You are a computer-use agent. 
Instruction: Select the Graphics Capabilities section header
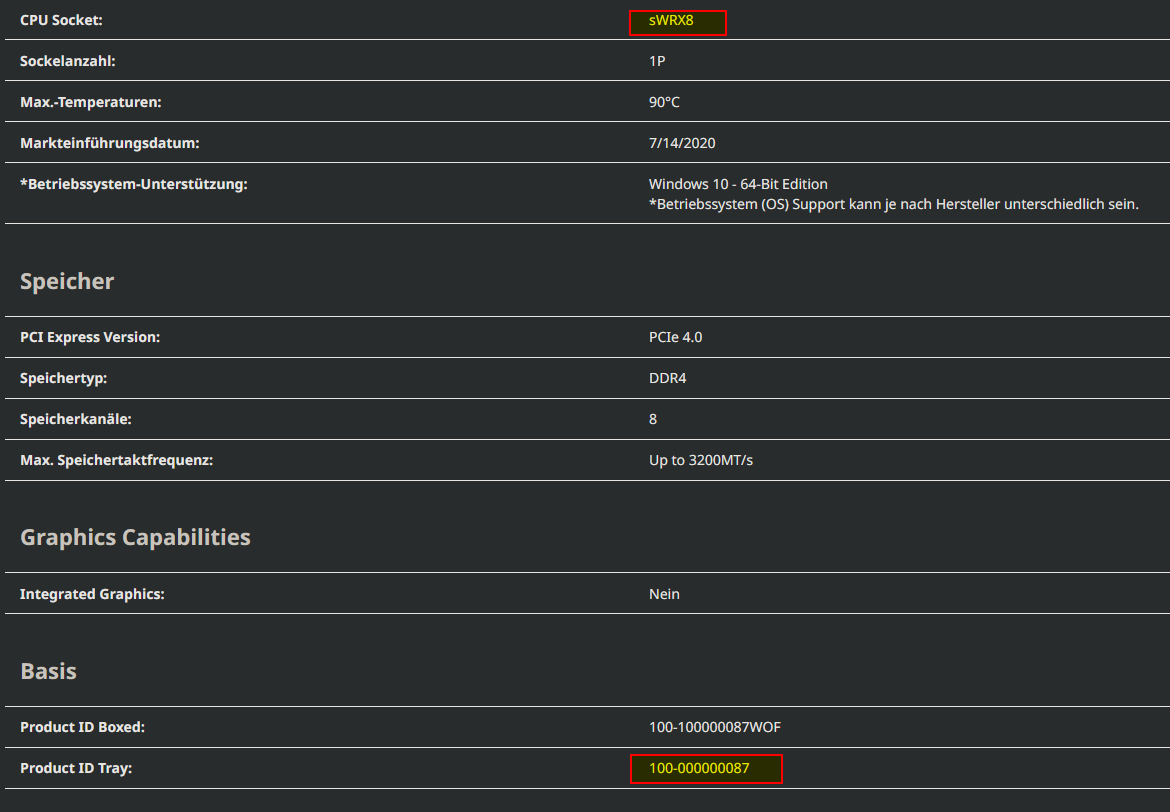tap(135, 537)
